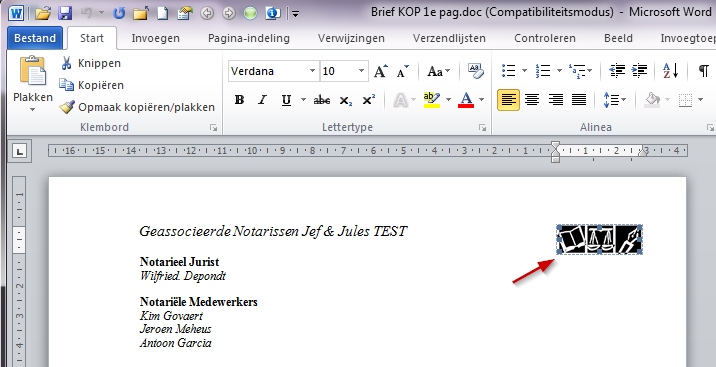Expand the line spacing dropdown

(624, 100)
